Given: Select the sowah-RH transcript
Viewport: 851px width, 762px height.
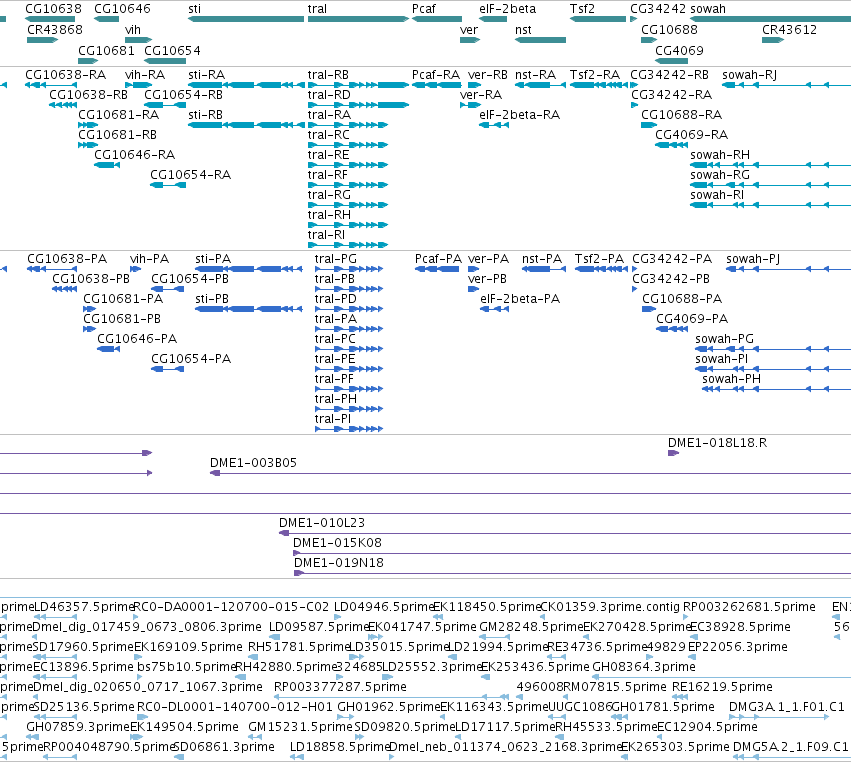Looking at the screenshot, I should (x=771, y=165).
